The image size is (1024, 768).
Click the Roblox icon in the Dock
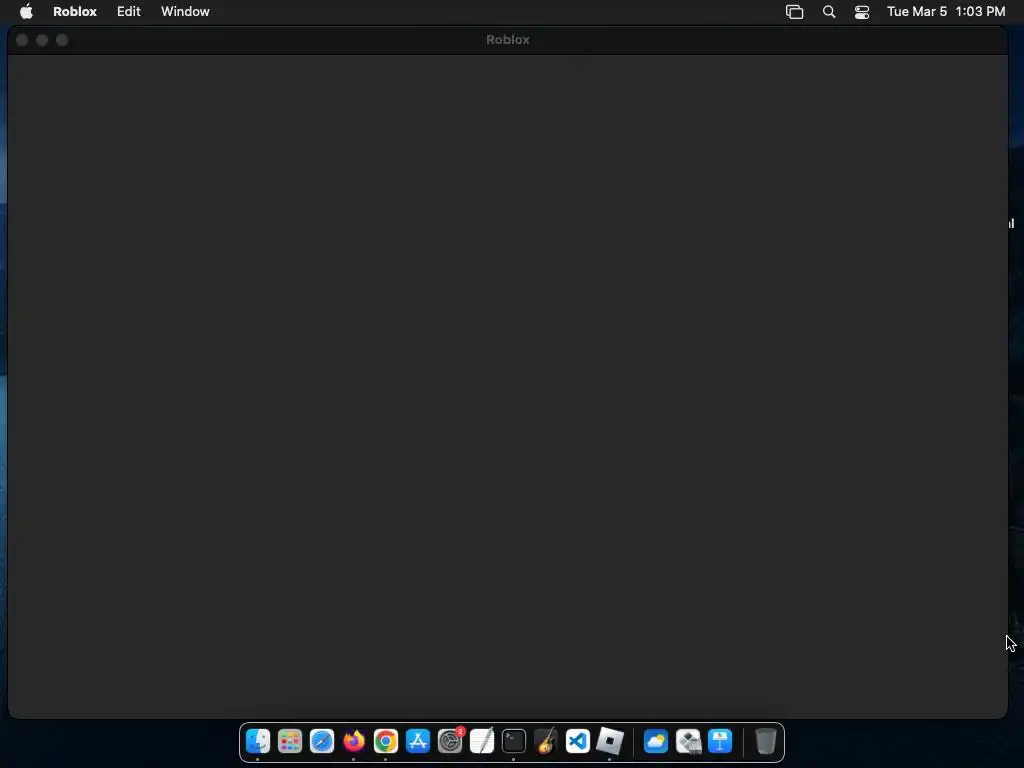pyautogui.click(x=610, y=741)
